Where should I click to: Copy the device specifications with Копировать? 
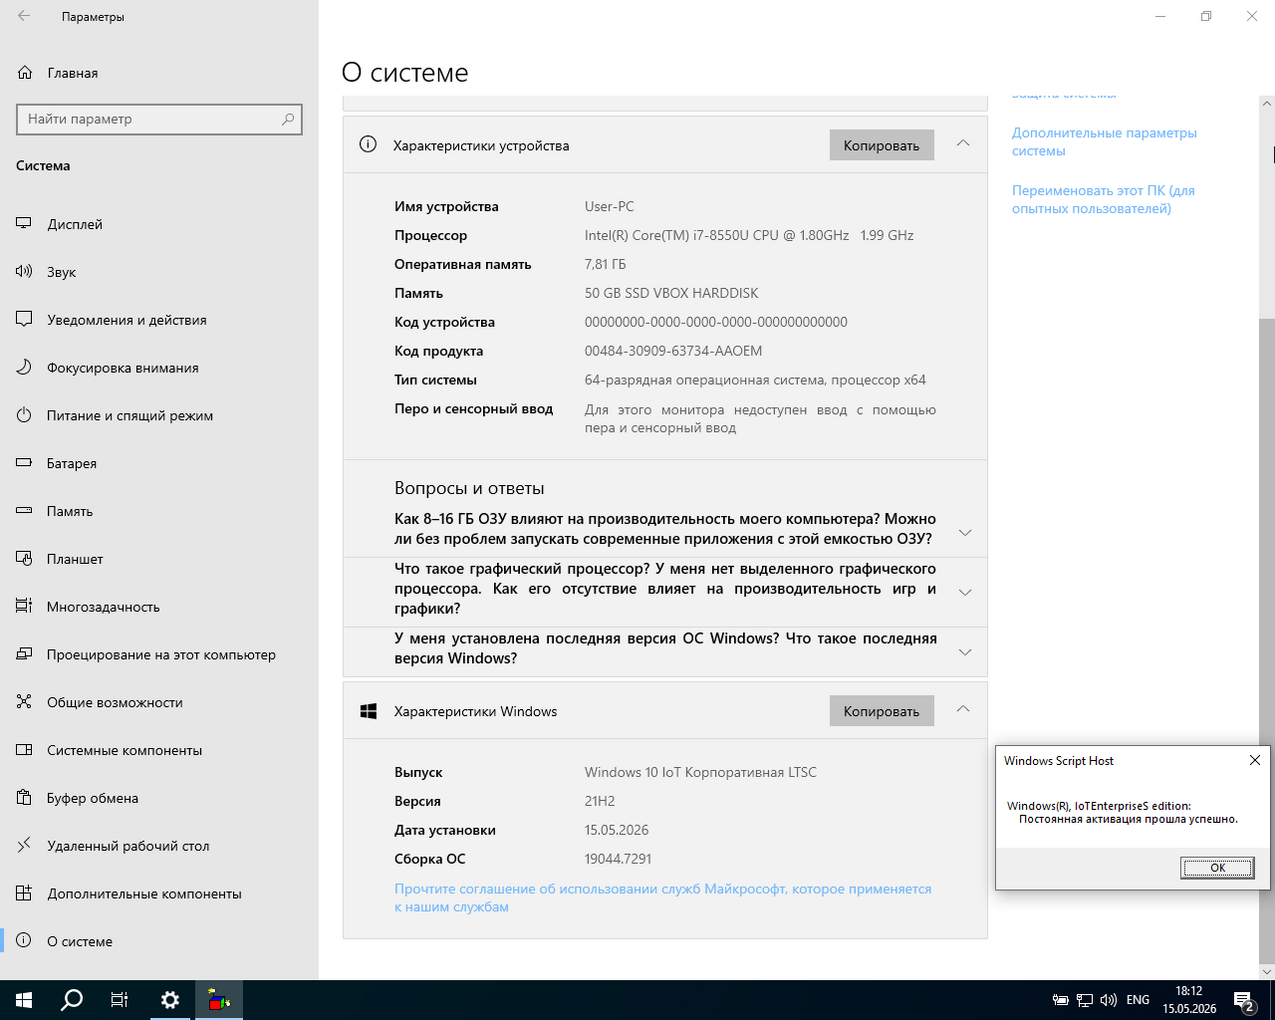click(x=881, y=145)
